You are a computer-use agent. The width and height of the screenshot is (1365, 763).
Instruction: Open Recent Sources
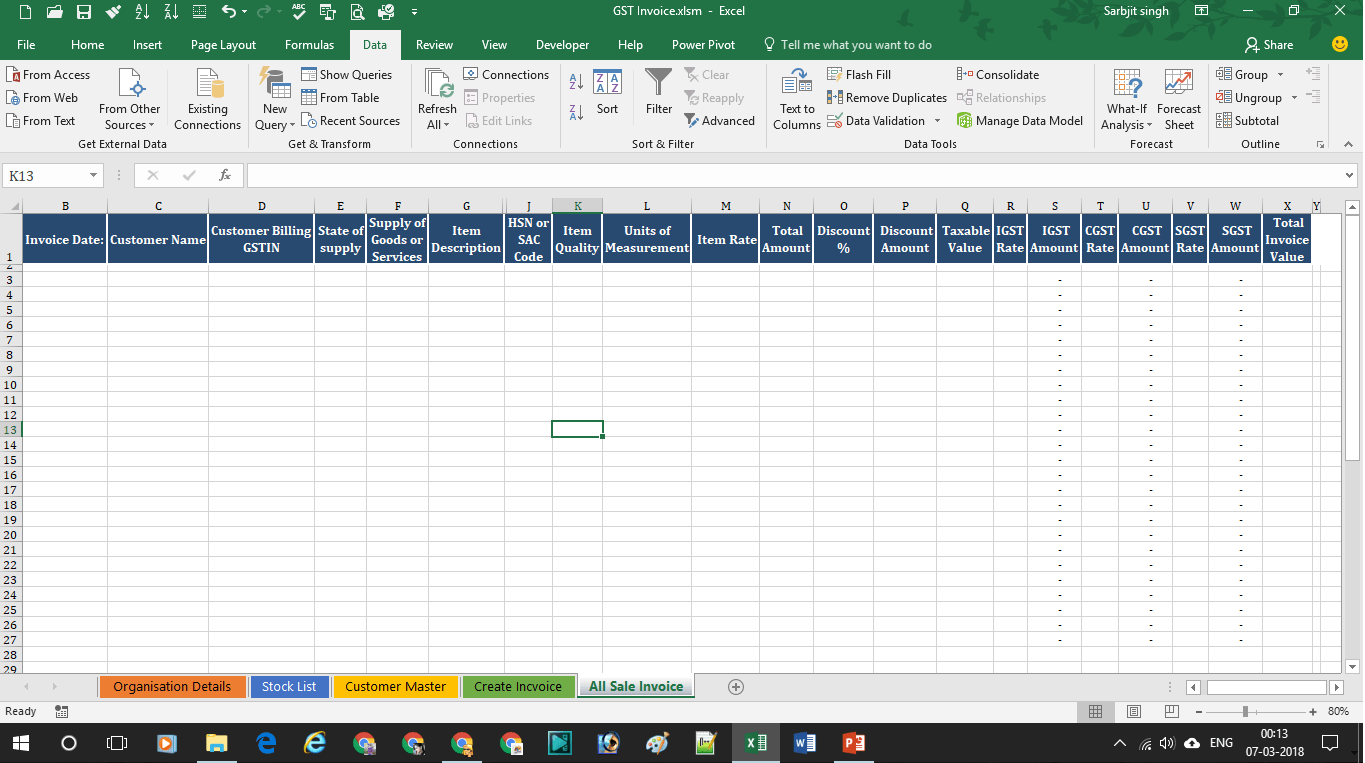[351, 121]
